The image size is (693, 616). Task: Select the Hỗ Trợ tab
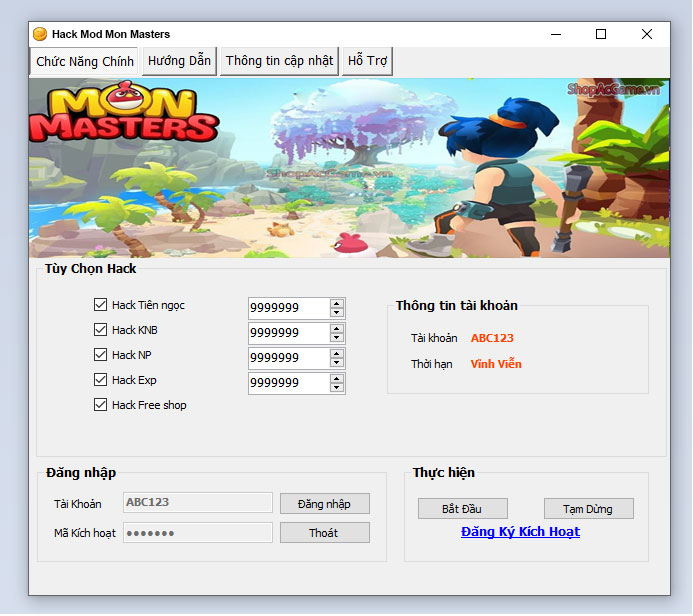coord(367,61)
